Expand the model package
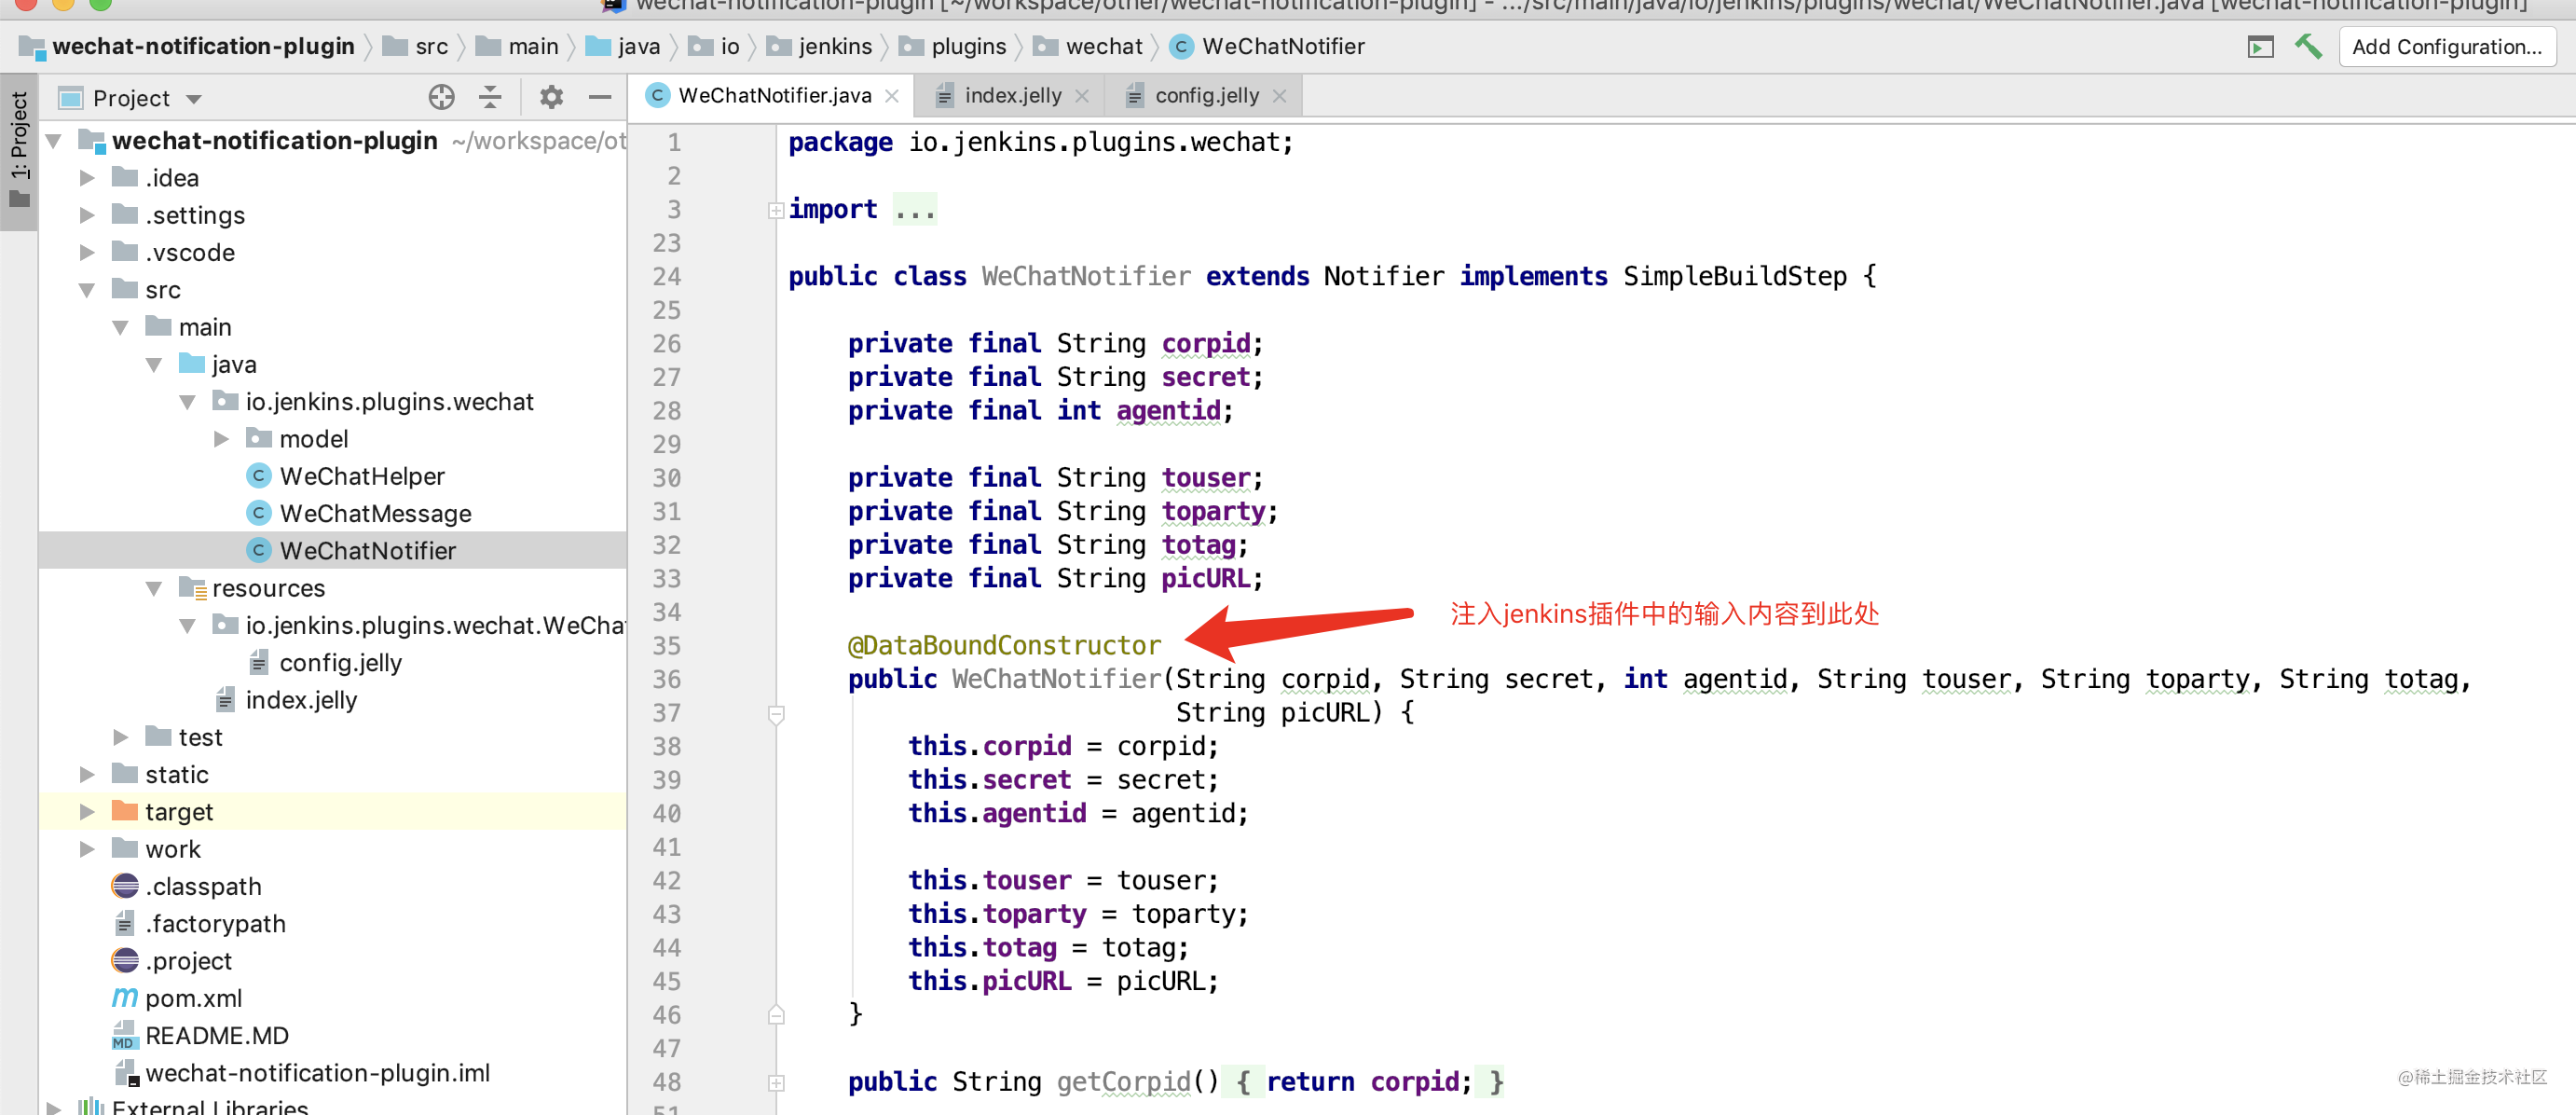 click(x=221, y=439)
